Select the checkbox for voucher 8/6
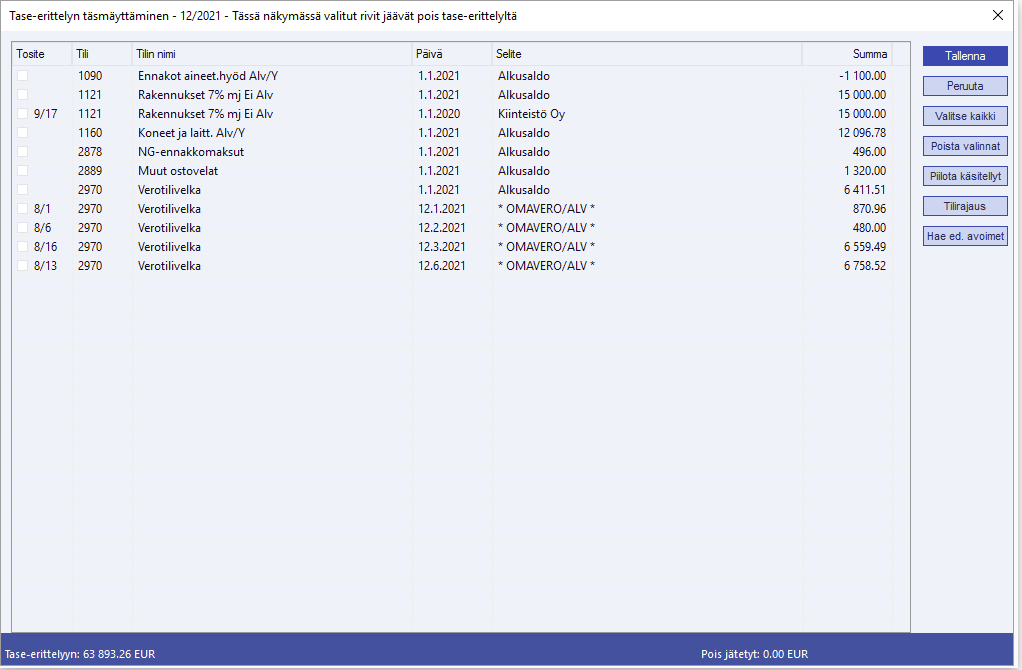Image resolution: width=1022 pixels, height=670 pixels. pyautogui.click(x=23, y=228)
